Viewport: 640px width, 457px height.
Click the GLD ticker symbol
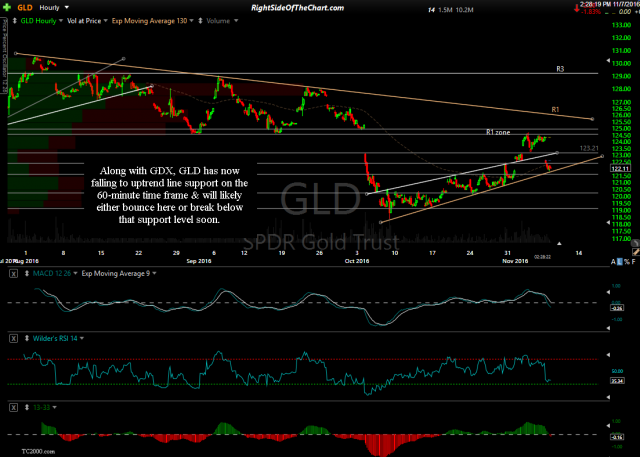25,8
